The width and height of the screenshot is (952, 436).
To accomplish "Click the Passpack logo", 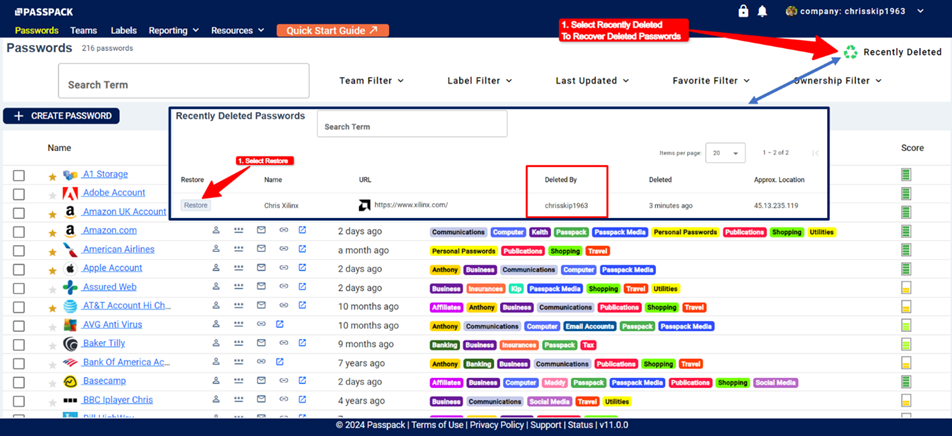I will pyautogui.click(x=43, y=12).
